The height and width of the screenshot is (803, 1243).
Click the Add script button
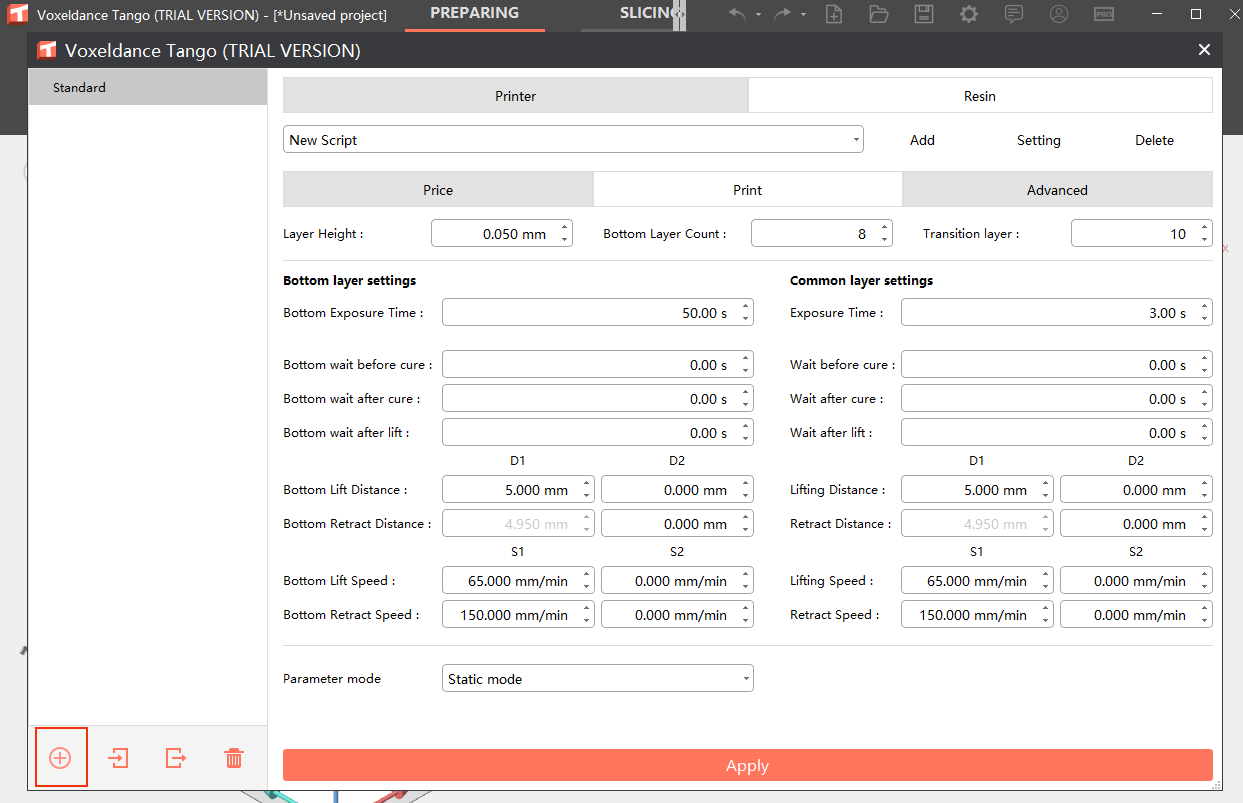[x=922, y=140]
